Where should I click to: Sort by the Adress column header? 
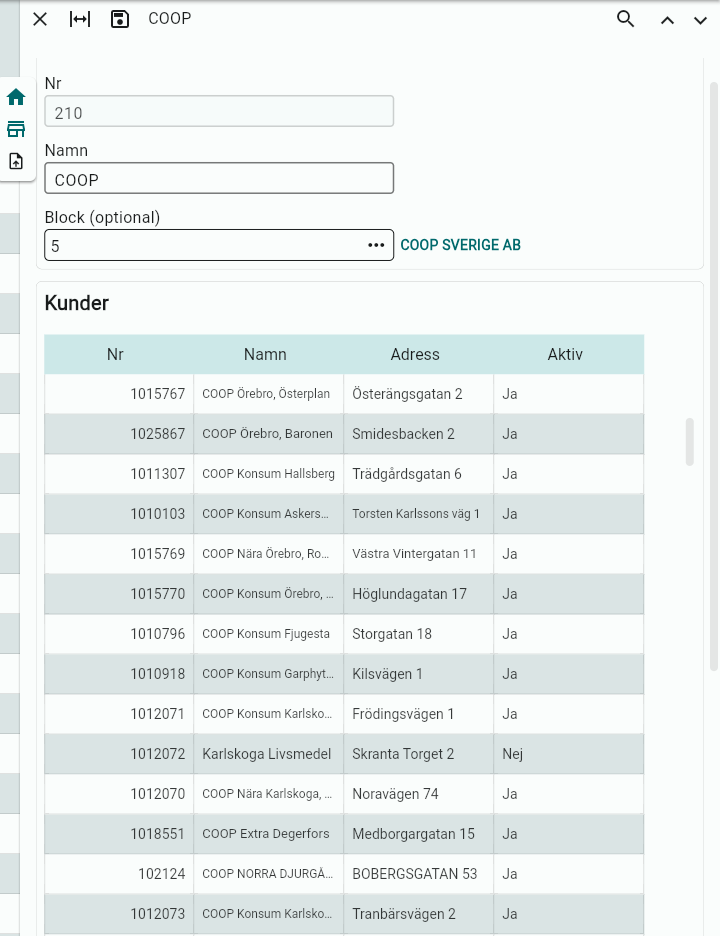[x=415, y=355]
